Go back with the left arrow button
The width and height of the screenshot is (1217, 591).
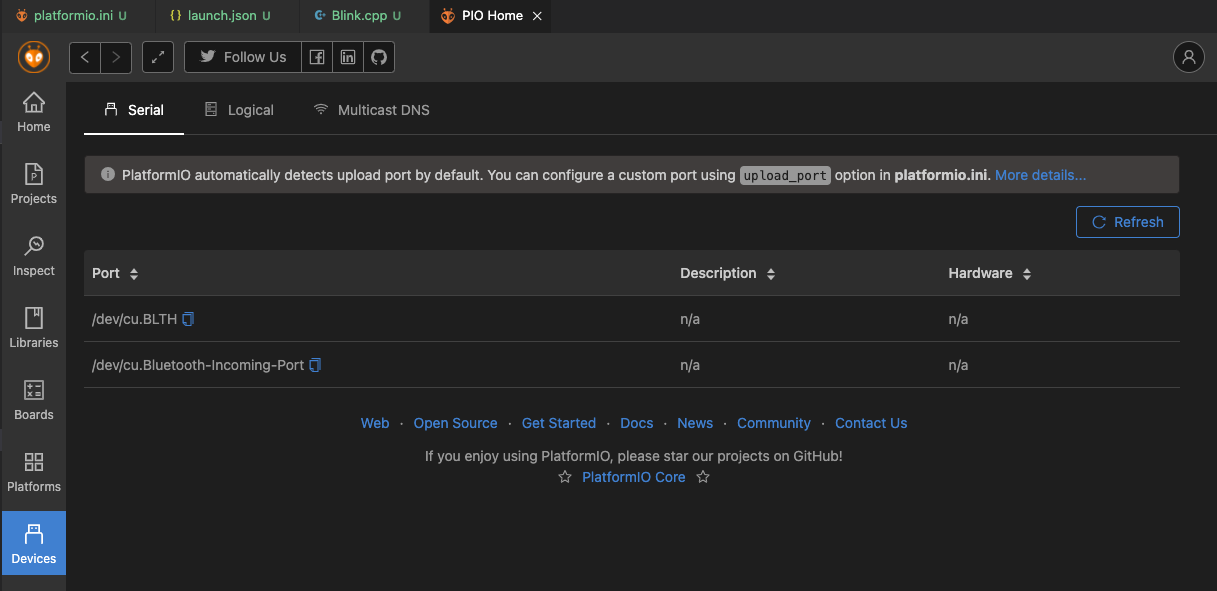pos(85,57)
